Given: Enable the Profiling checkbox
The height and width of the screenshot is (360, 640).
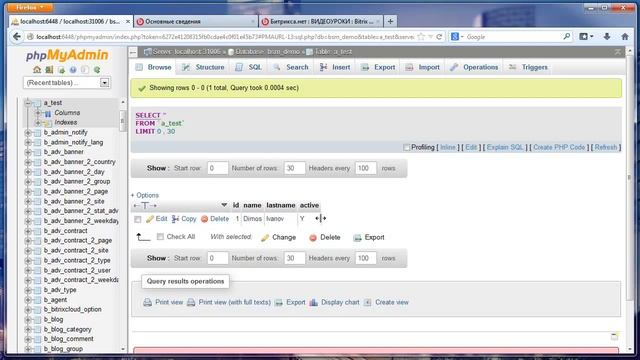Looking at the screenshot, I should (x=407, y=147).
